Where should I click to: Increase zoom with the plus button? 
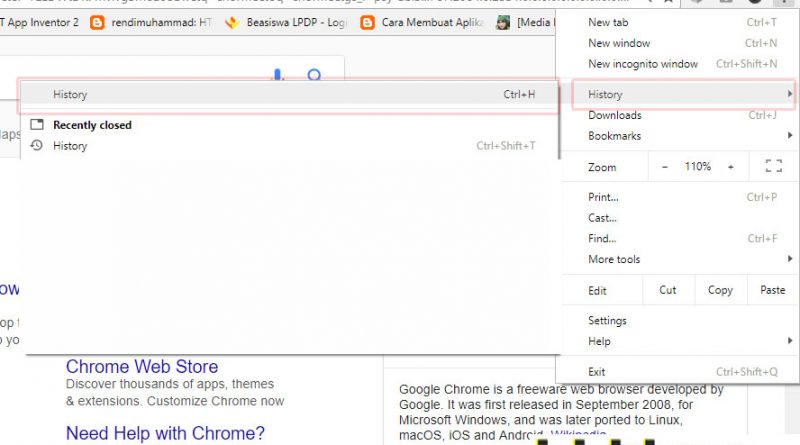pyautogui.click(x=731, y=167)
